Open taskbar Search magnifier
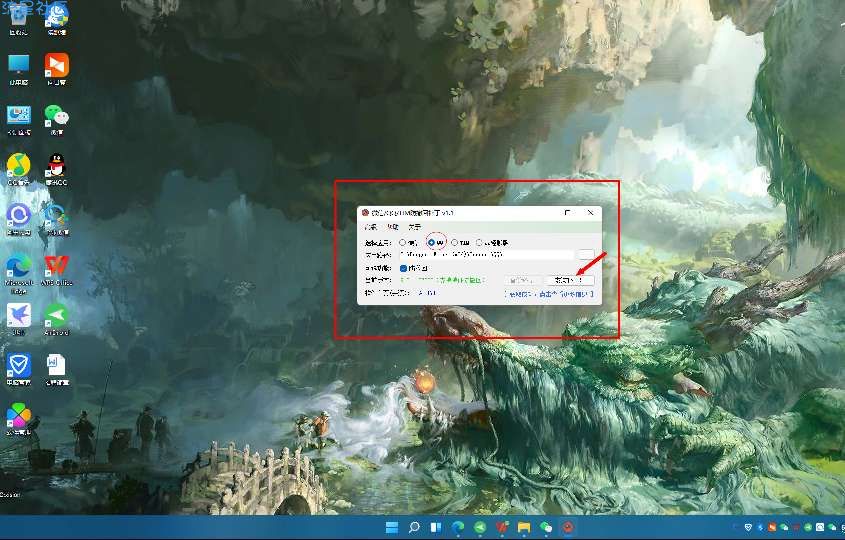Image resolution: width=845 pixels, height=540 pixels. point(414,527)
